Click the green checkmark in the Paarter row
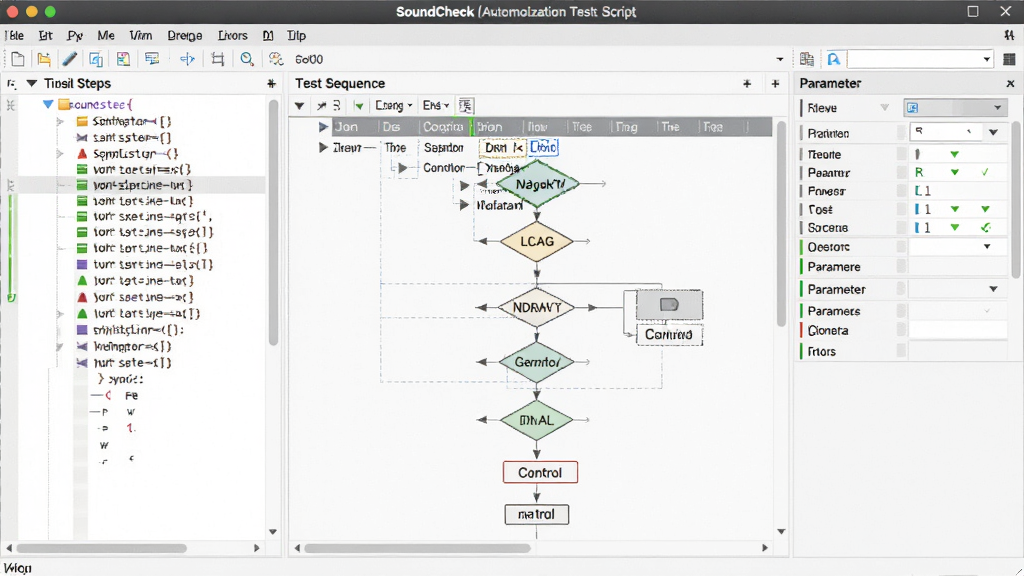Viewport: 1024px width, 576px height. (x=985, y=172)
